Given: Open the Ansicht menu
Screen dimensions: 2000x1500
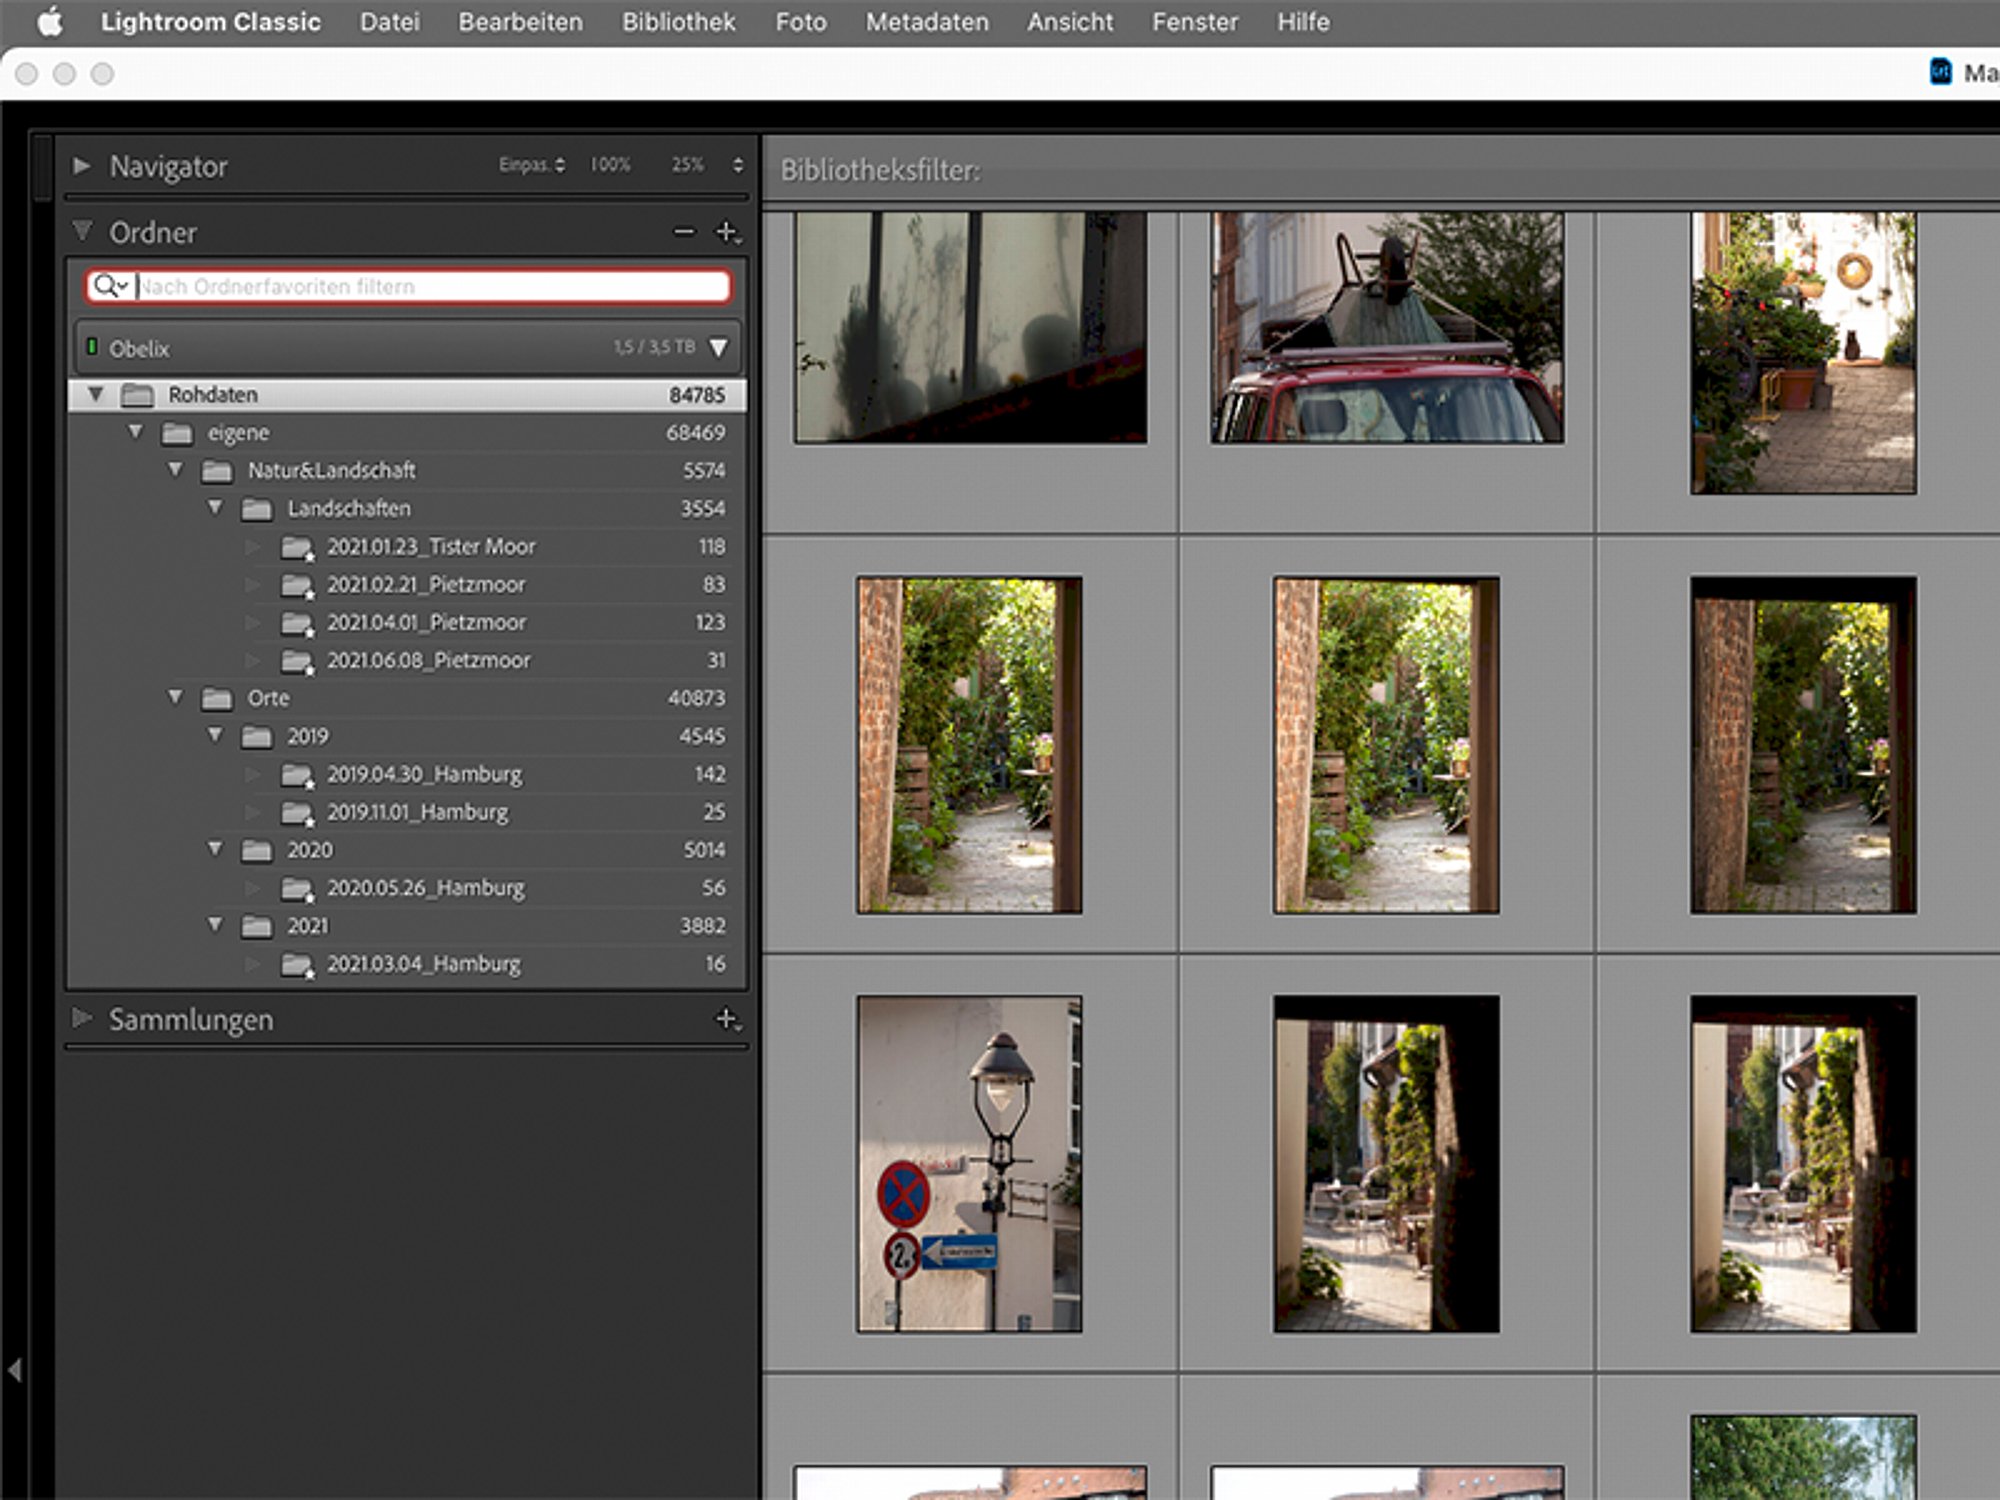Looking at the screenshot, I should pyautogui.click(x=1070, y=22).
